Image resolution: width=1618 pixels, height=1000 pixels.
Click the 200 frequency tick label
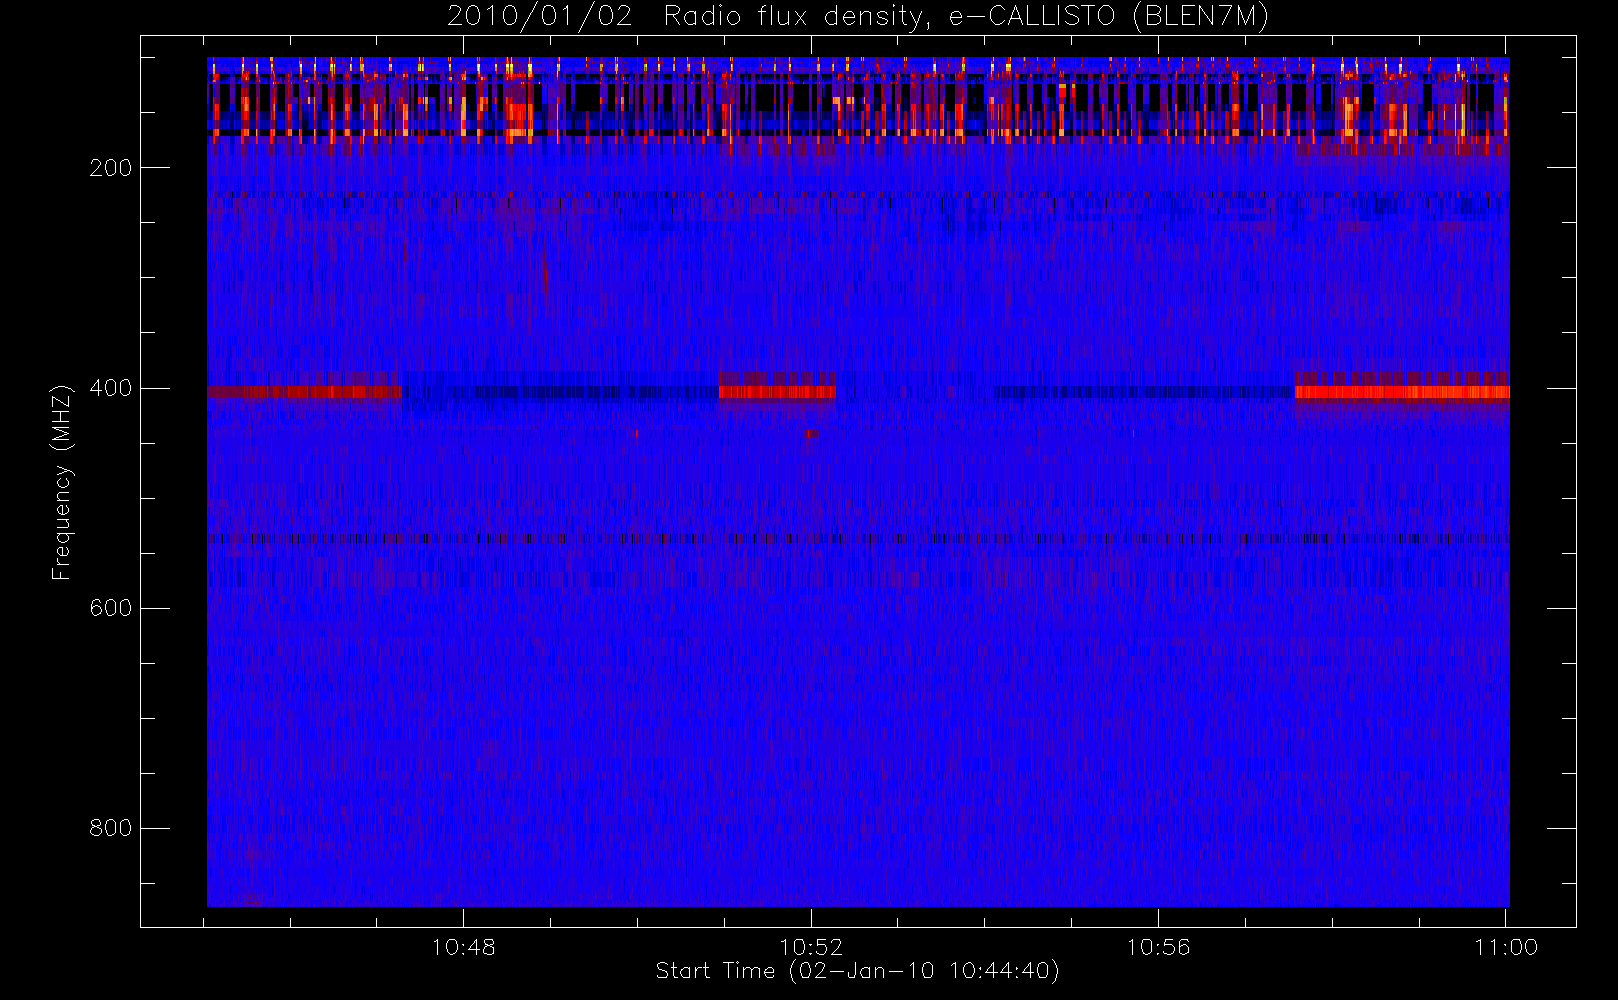[111, 168]
